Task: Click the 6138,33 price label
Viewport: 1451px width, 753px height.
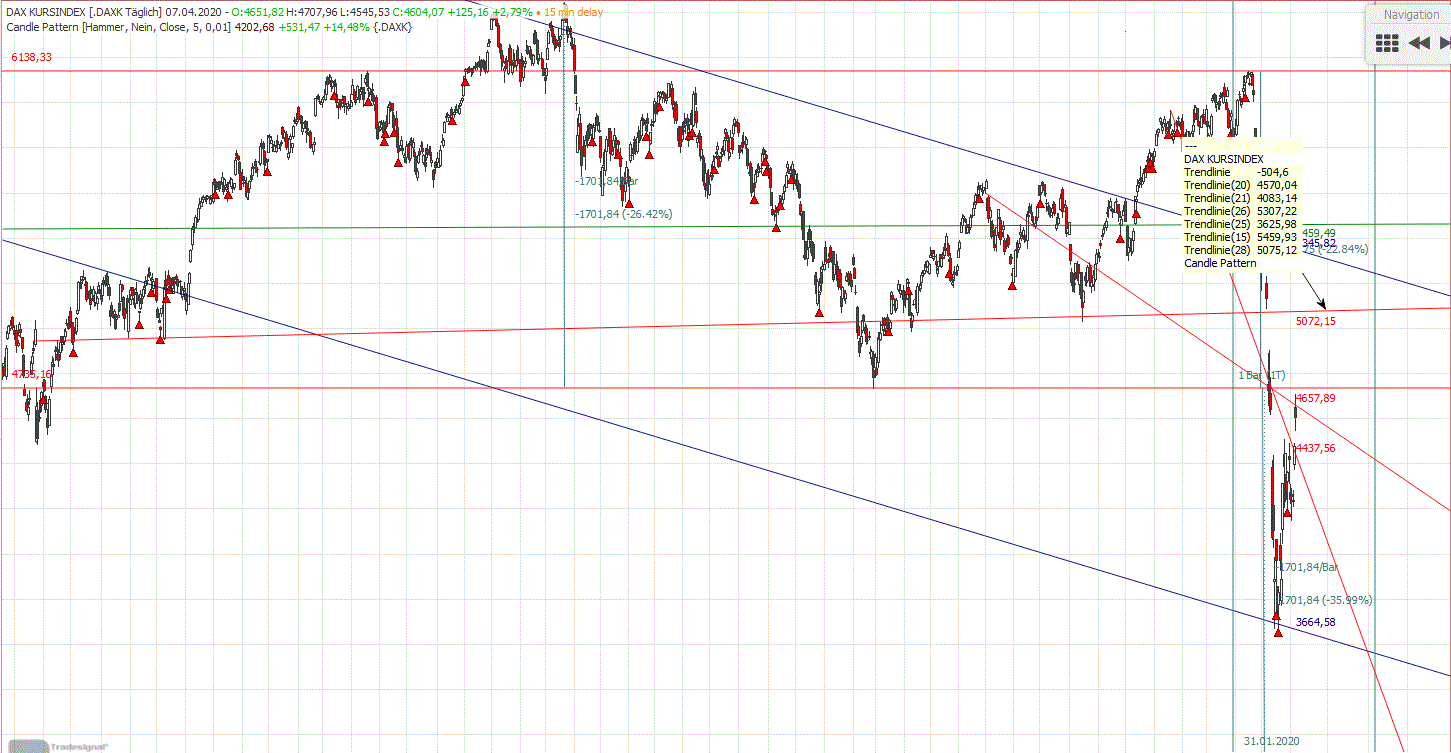Action: pos(30,57)
